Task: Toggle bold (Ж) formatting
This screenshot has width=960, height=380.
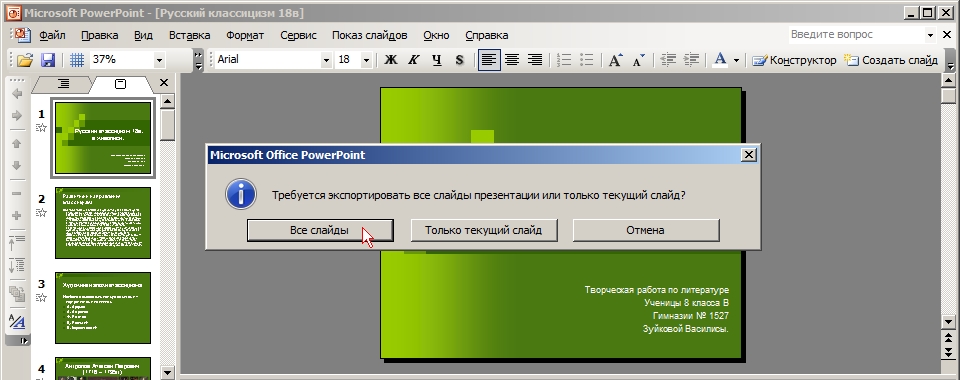Action: click(x=390, y=60)
